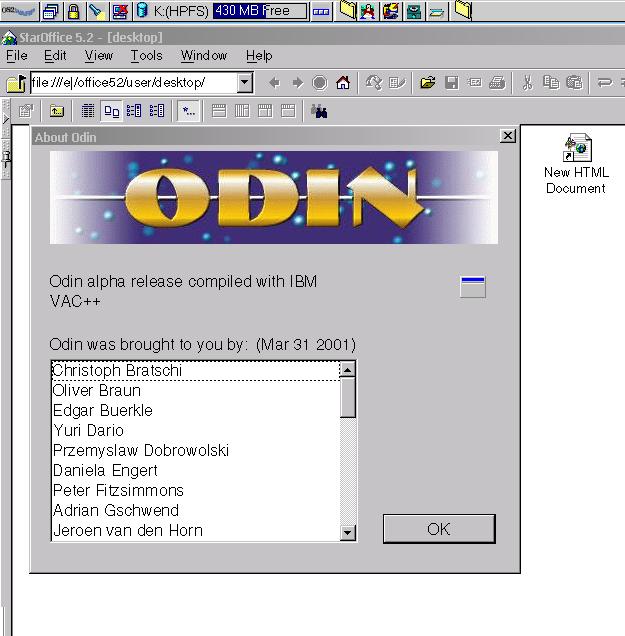Click the Undo arrow icon
The height and width of the screenshot is (636, 625).
click(x=604, y=83)
